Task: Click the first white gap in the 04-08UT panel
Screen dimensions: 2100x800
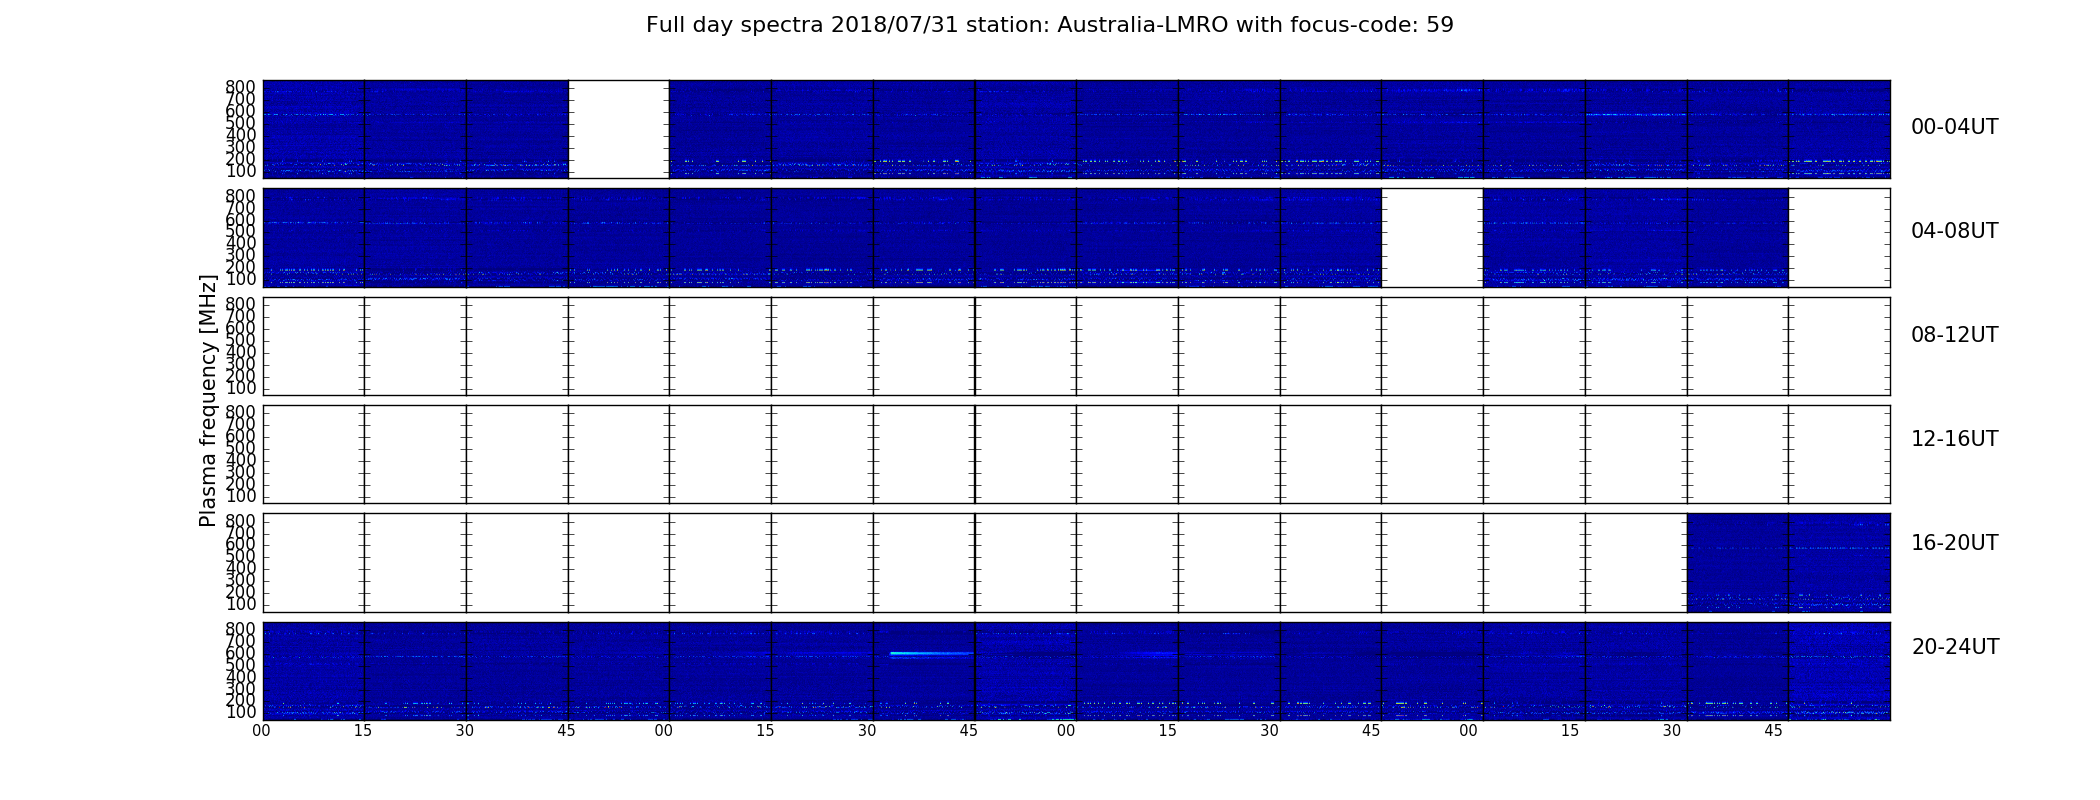Action: pyautogui.click(x=1432, y=238)
